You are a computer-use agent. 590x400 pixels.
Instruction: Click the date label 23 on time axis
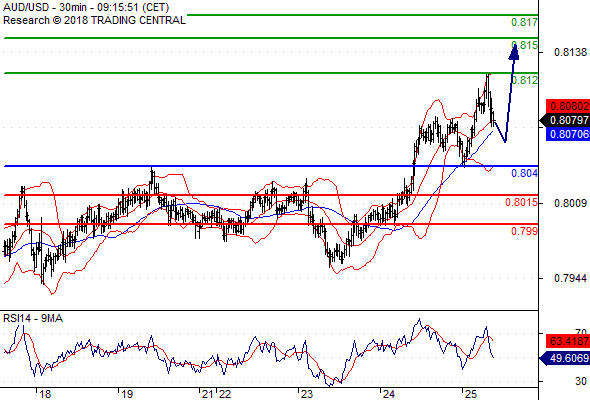click(x=307, y=394)
